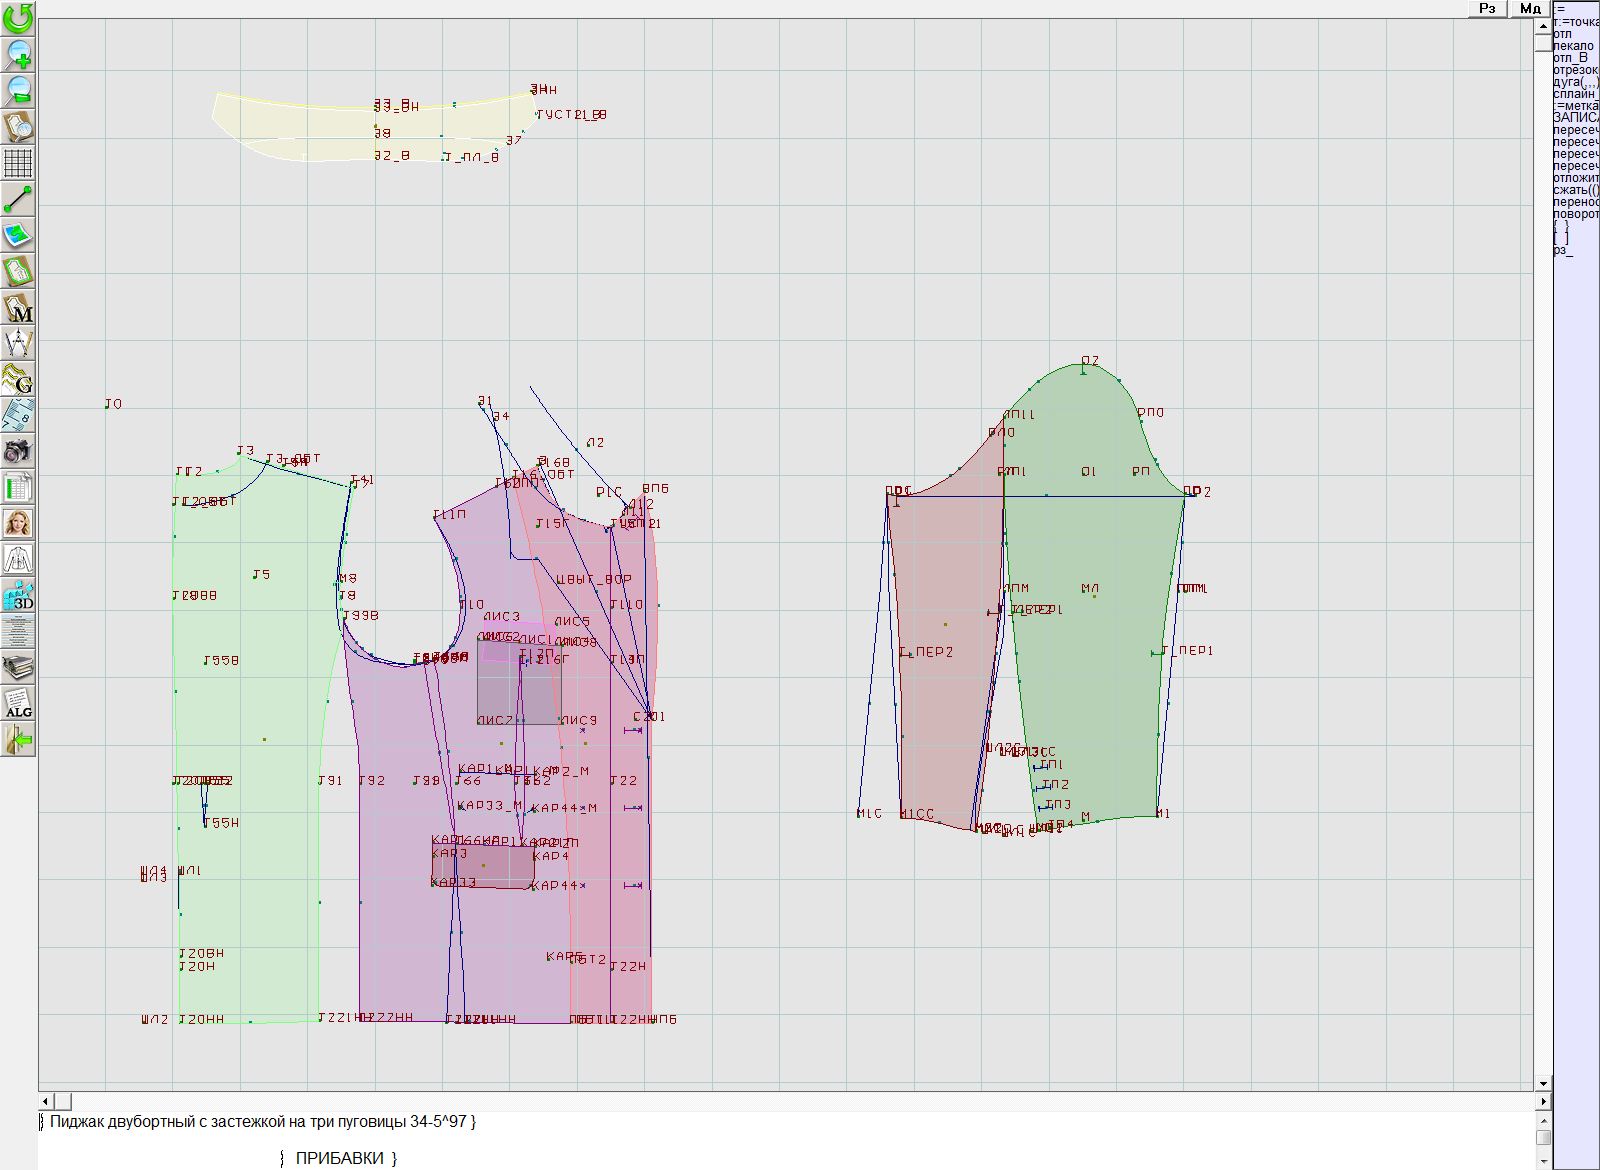The height and width of the screenshot is (1170, 1600).
Task: Click the ALG algorithm document icon
Action: [x=18, y=703]
